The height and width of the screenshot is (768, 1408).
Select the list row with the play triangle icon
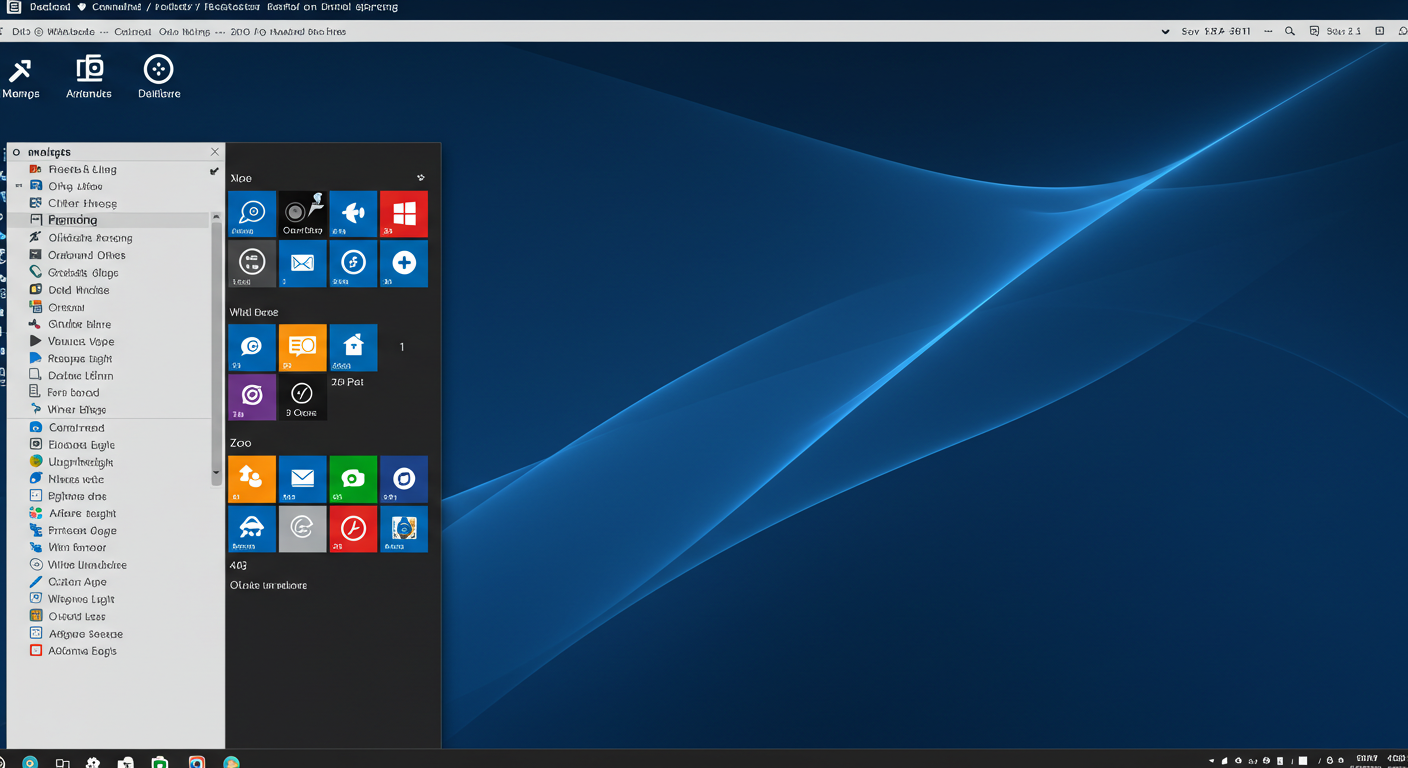click(108, 341)
